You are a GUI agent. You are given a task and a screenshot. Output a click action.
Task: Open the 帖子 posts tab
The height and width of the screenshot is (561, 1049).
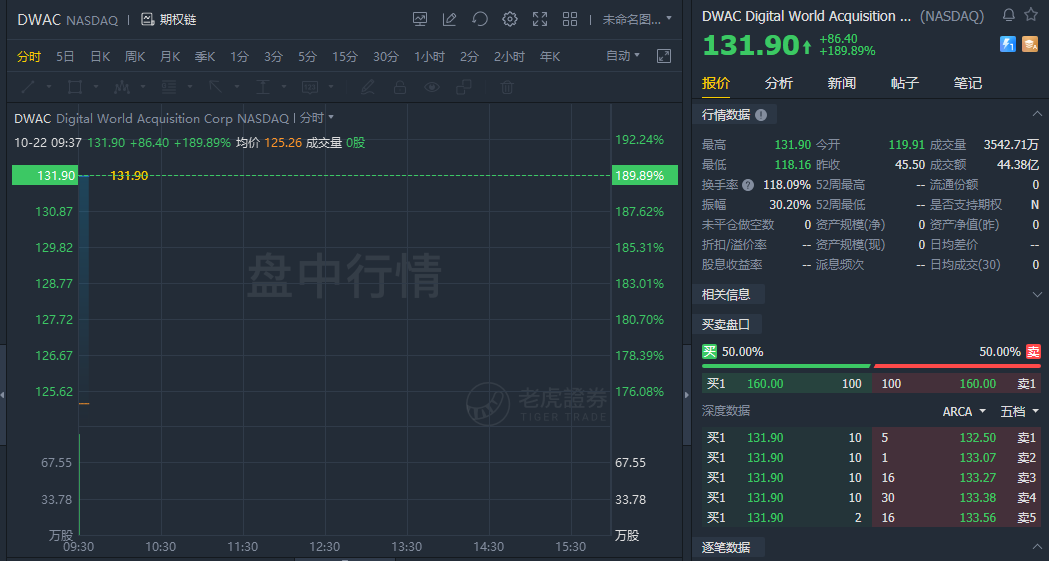point(904,83)
